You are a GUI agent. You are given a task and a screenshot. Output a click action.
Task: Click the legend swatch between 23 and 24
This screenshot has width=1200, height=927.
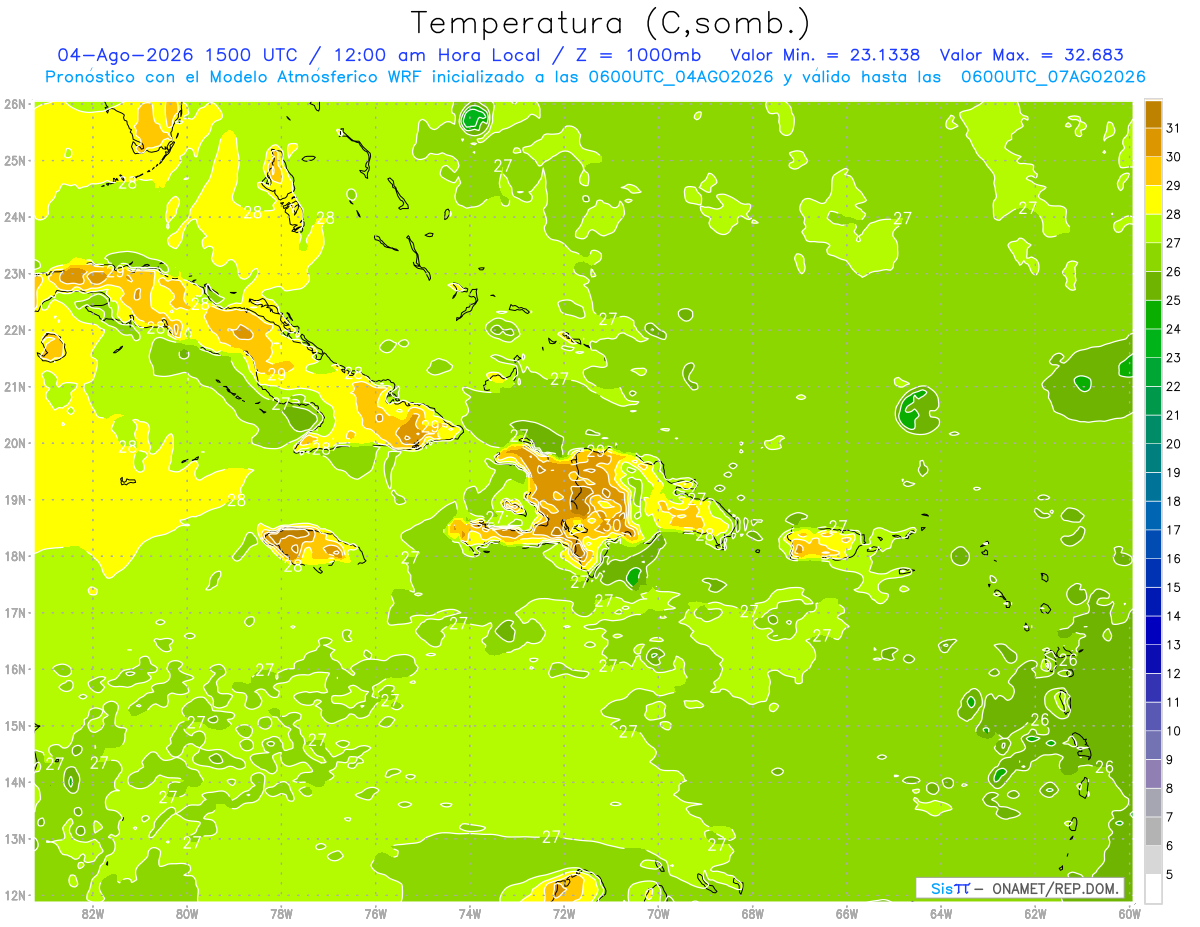tap(1153, 343)
